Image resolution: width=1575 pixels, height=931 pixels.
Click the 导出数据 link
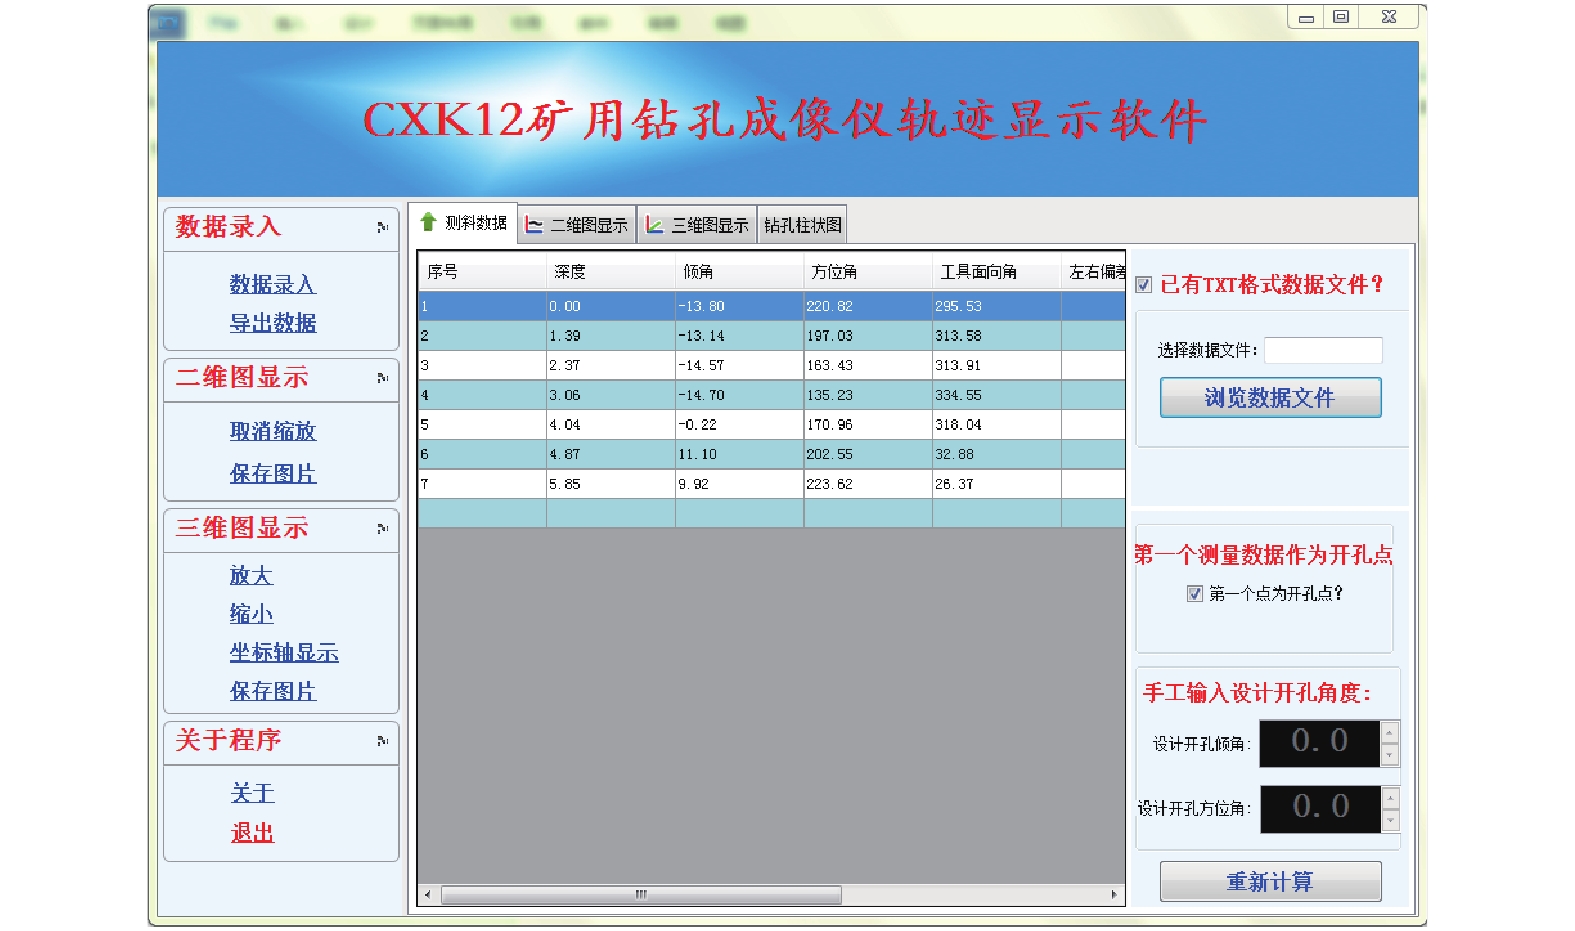(x=272, y=323)
